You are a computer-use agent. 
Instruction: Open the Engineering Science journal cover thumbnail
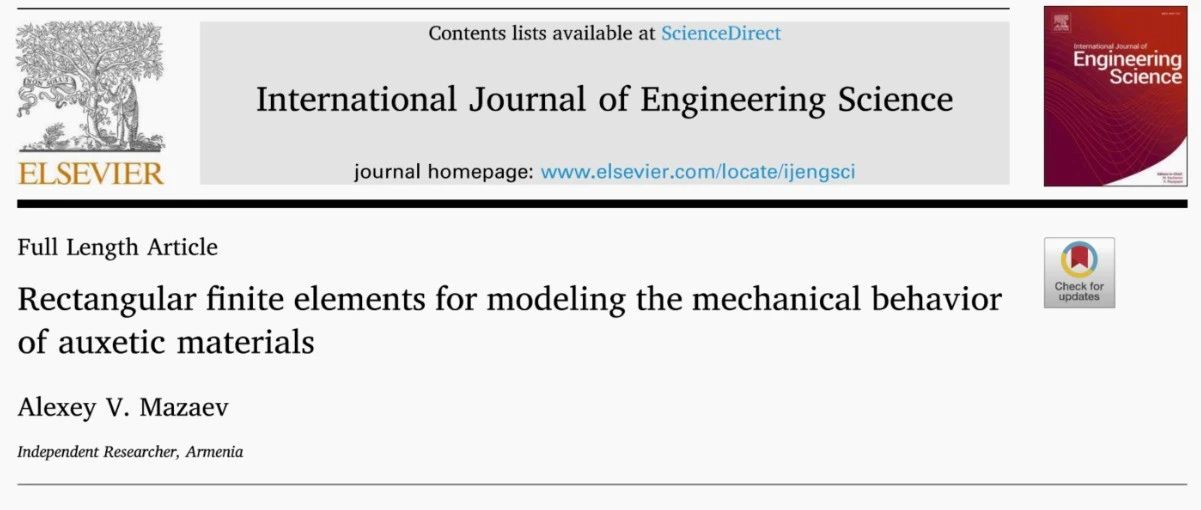click(x=1114, y=96)
